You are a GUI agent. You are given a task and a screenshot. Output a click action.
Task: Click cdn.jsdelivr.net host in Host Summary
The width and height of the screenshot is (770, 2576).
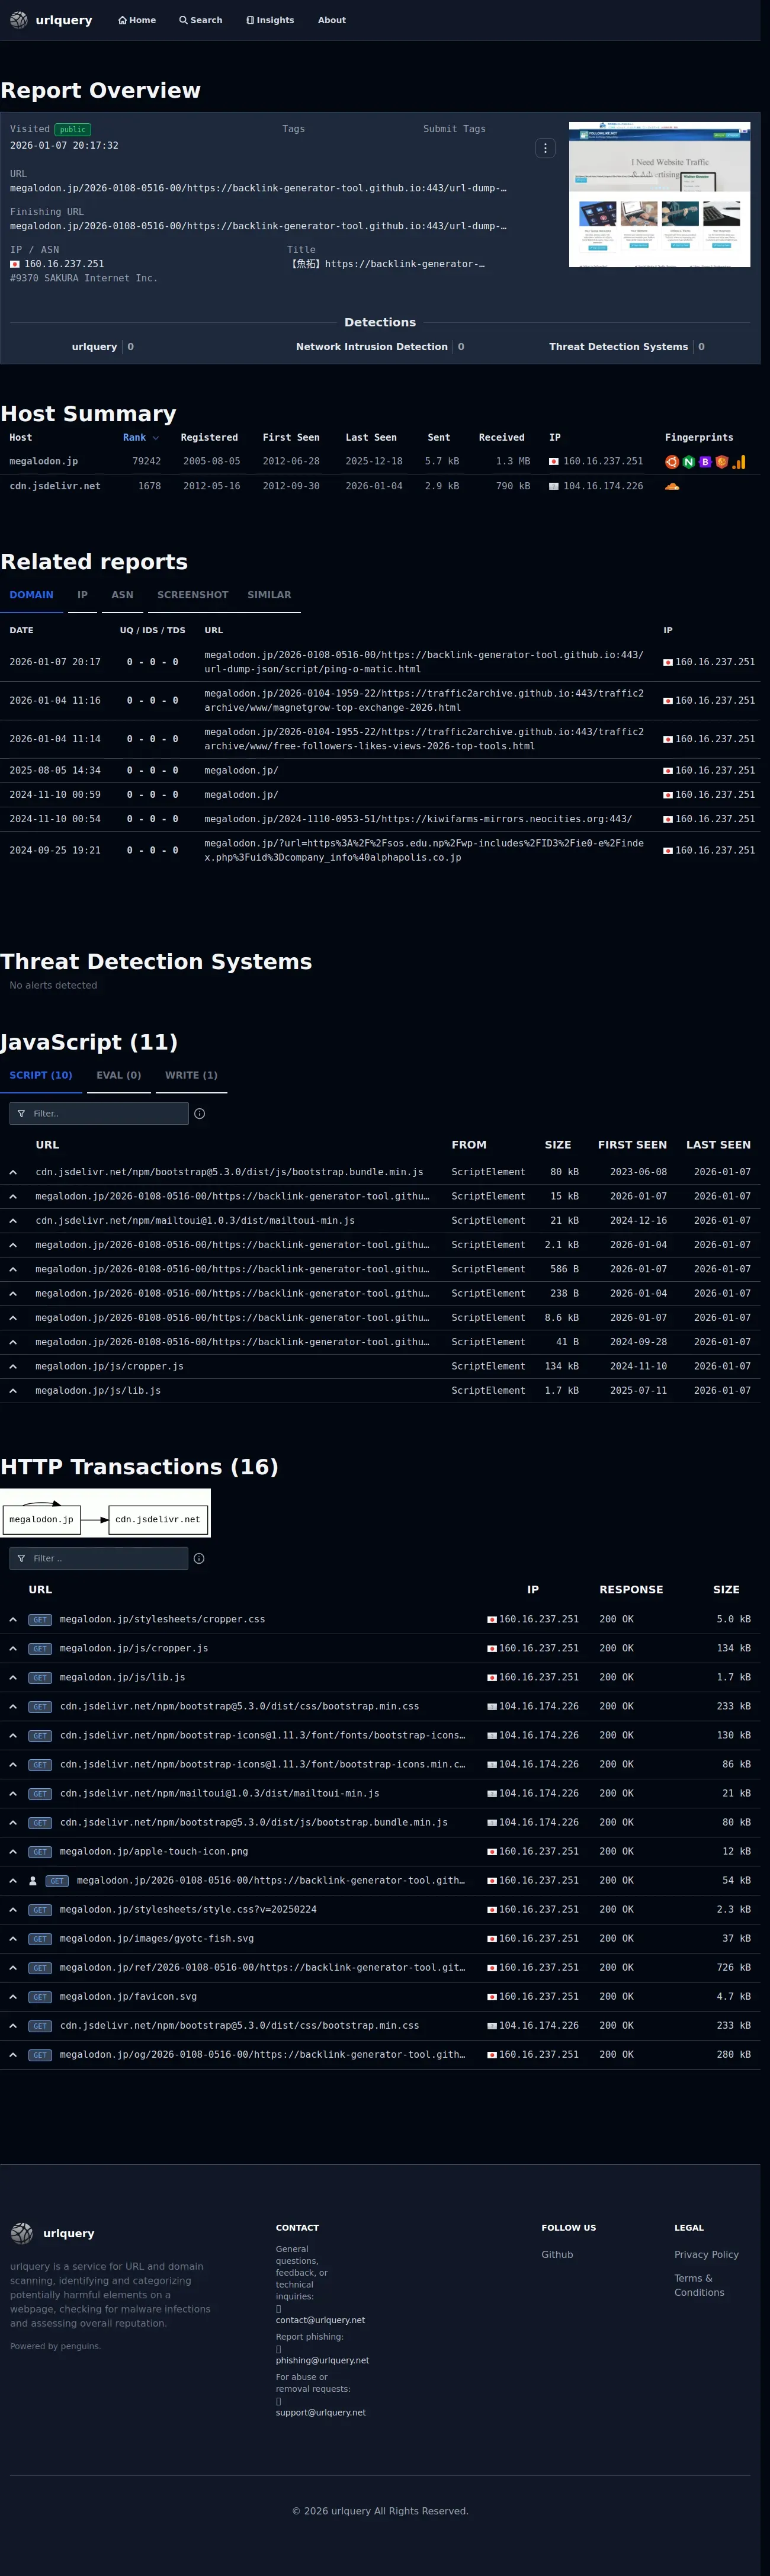pos(55,486)
